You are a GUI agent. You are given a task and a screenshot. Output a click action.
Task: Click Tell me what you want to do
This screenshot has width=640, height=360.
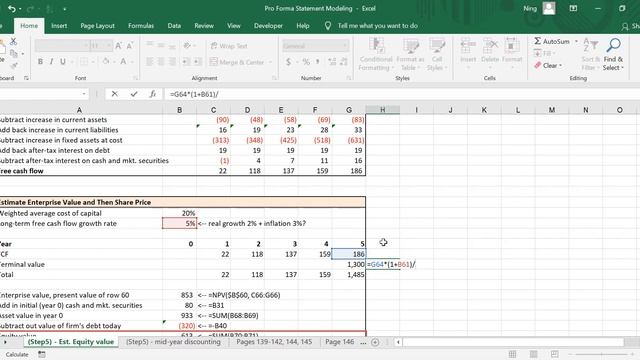[377, 26]
